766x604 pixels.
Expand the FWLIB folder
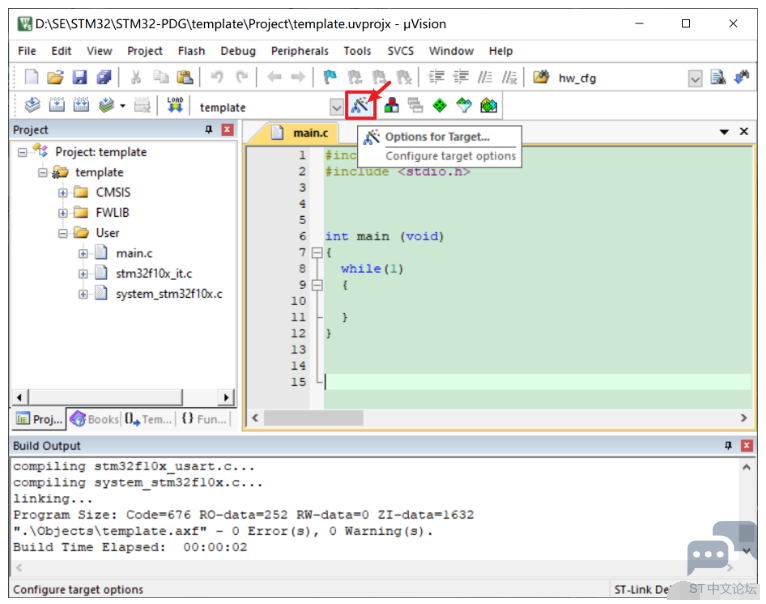pyautogui.click(x=63, y=213)
